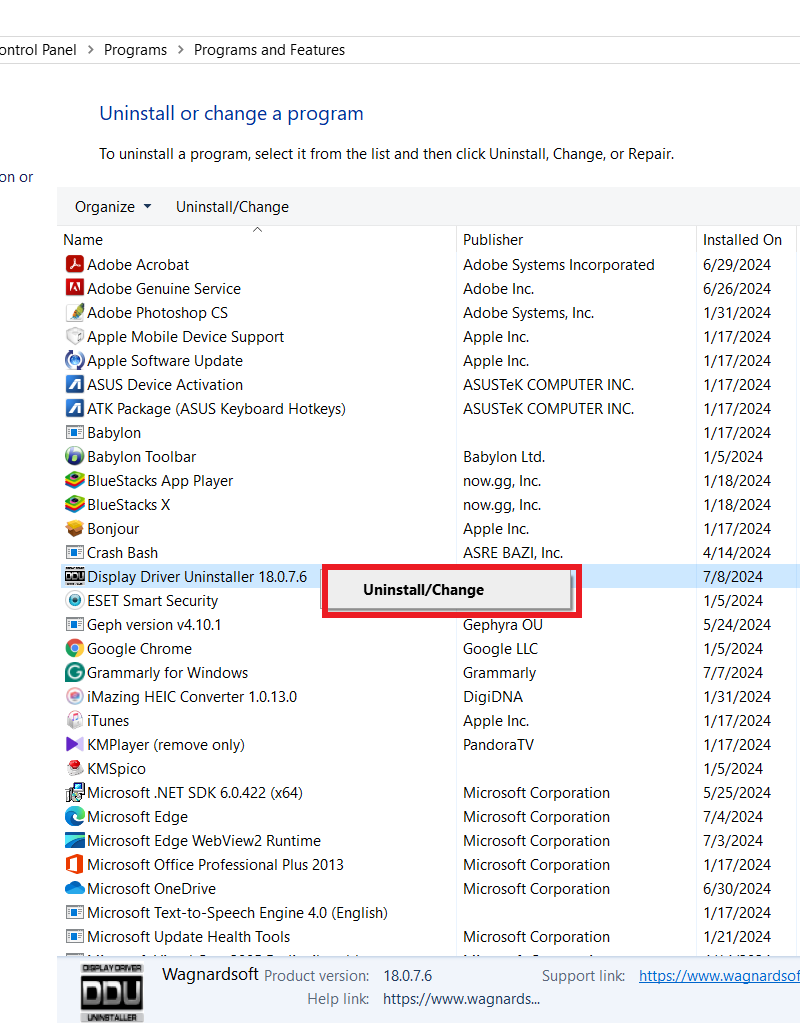Click the Google Chrome icon

(75, 648)
